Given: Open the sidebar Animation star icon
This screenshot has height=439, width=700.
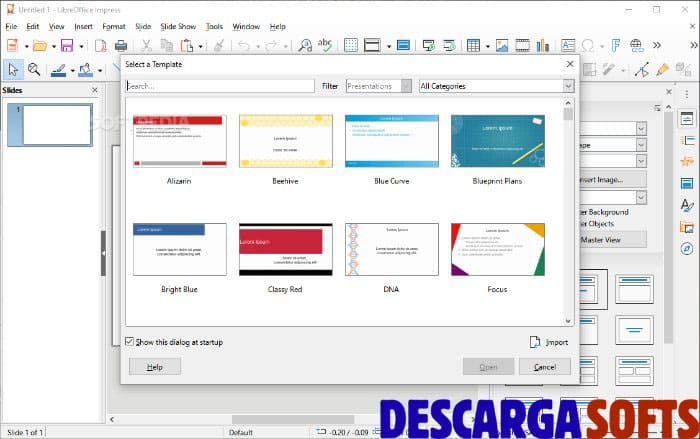Looking at the screenshot, I should 687,161.
